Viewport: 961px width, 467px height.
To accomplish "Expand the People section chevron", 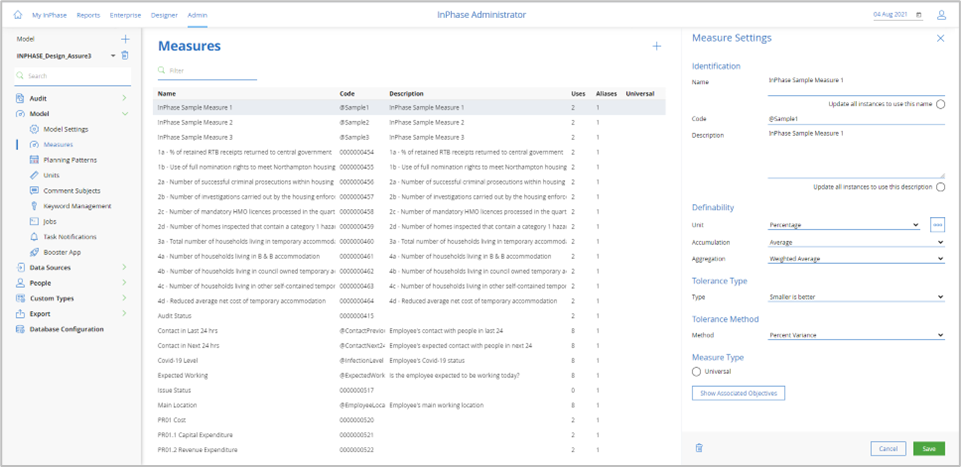I will pos(124,283).
